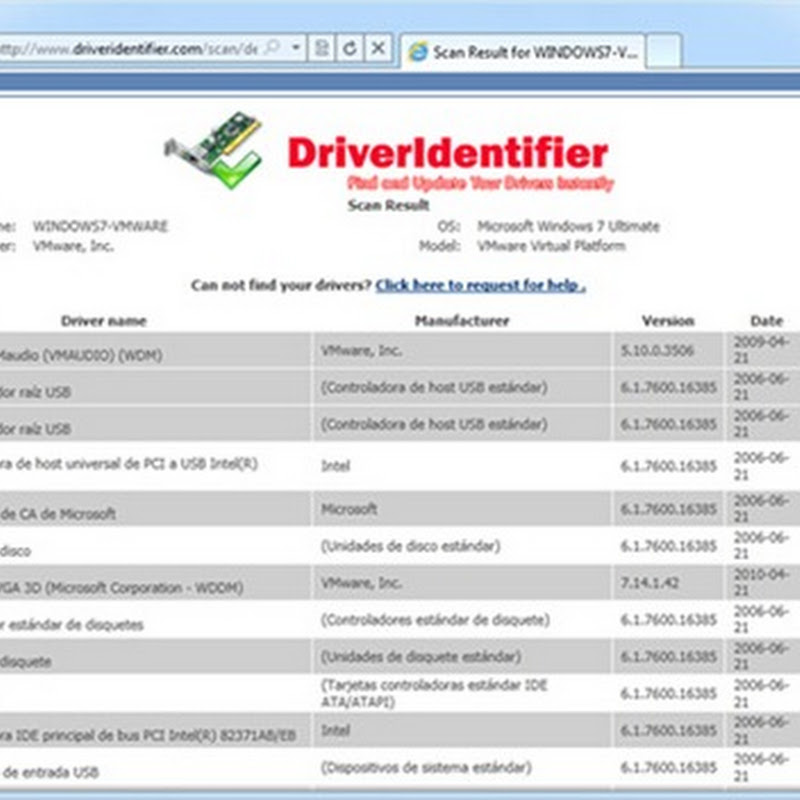Screen dimensions: 800x800
Task: Click the stop loading X icon
Action: pyautogui.click(x=378, y=48)
